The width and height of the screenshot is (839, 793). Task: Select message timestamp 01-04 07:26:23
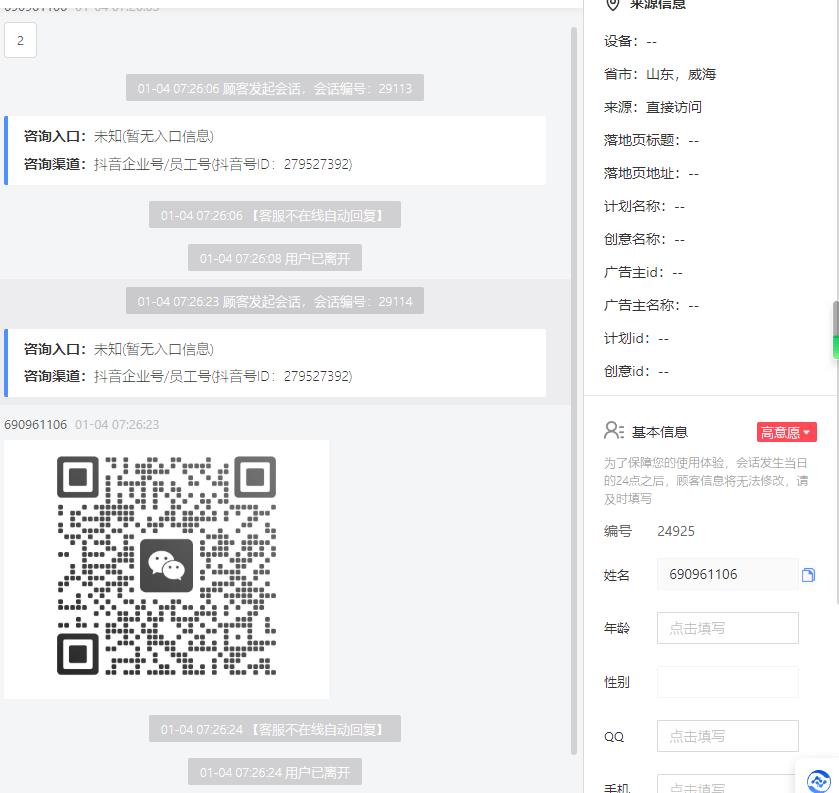pyautogui.click(x=117, y=424)
